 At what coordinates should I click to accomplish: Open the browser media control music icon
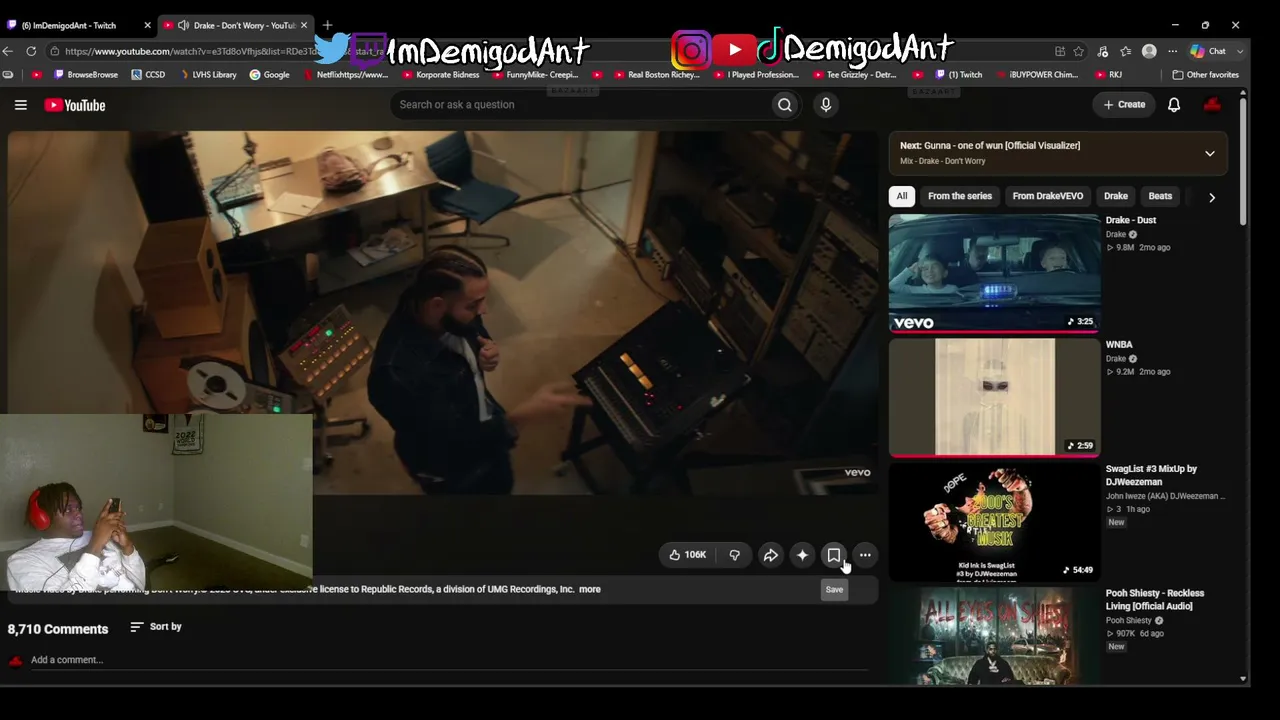pos(1102,51)
